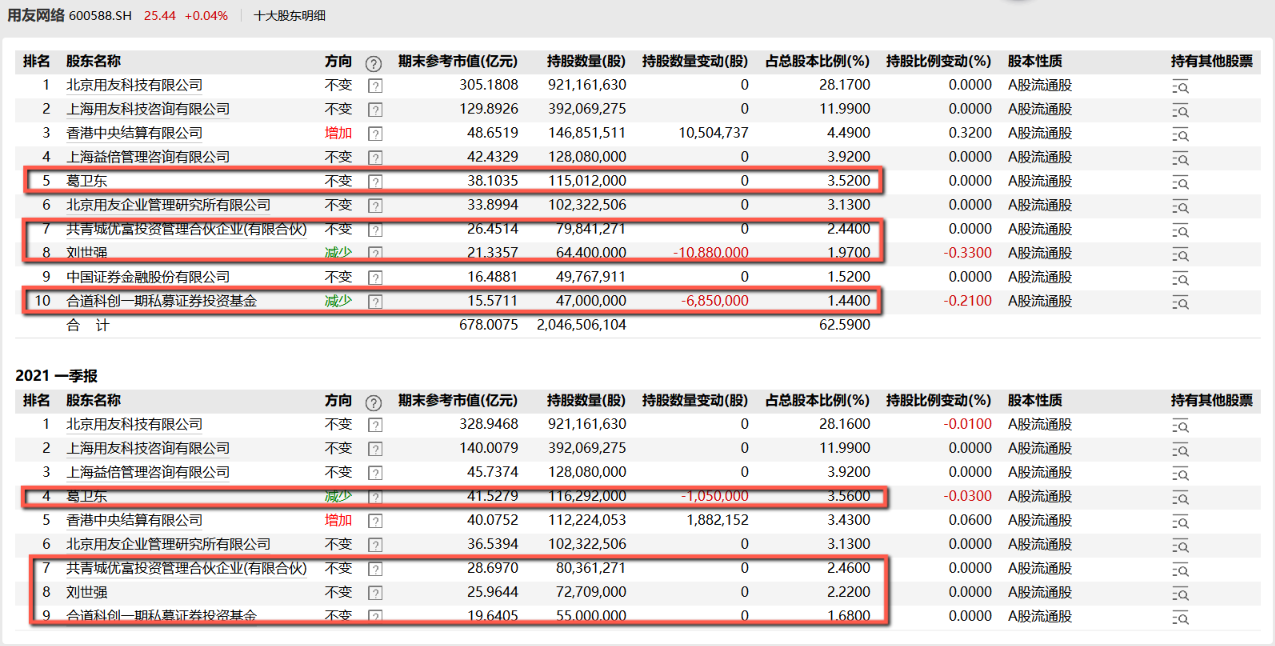Click share change value -6,850,000
Viewport: 1275px width, 646px height.
[x=714, y=301]
